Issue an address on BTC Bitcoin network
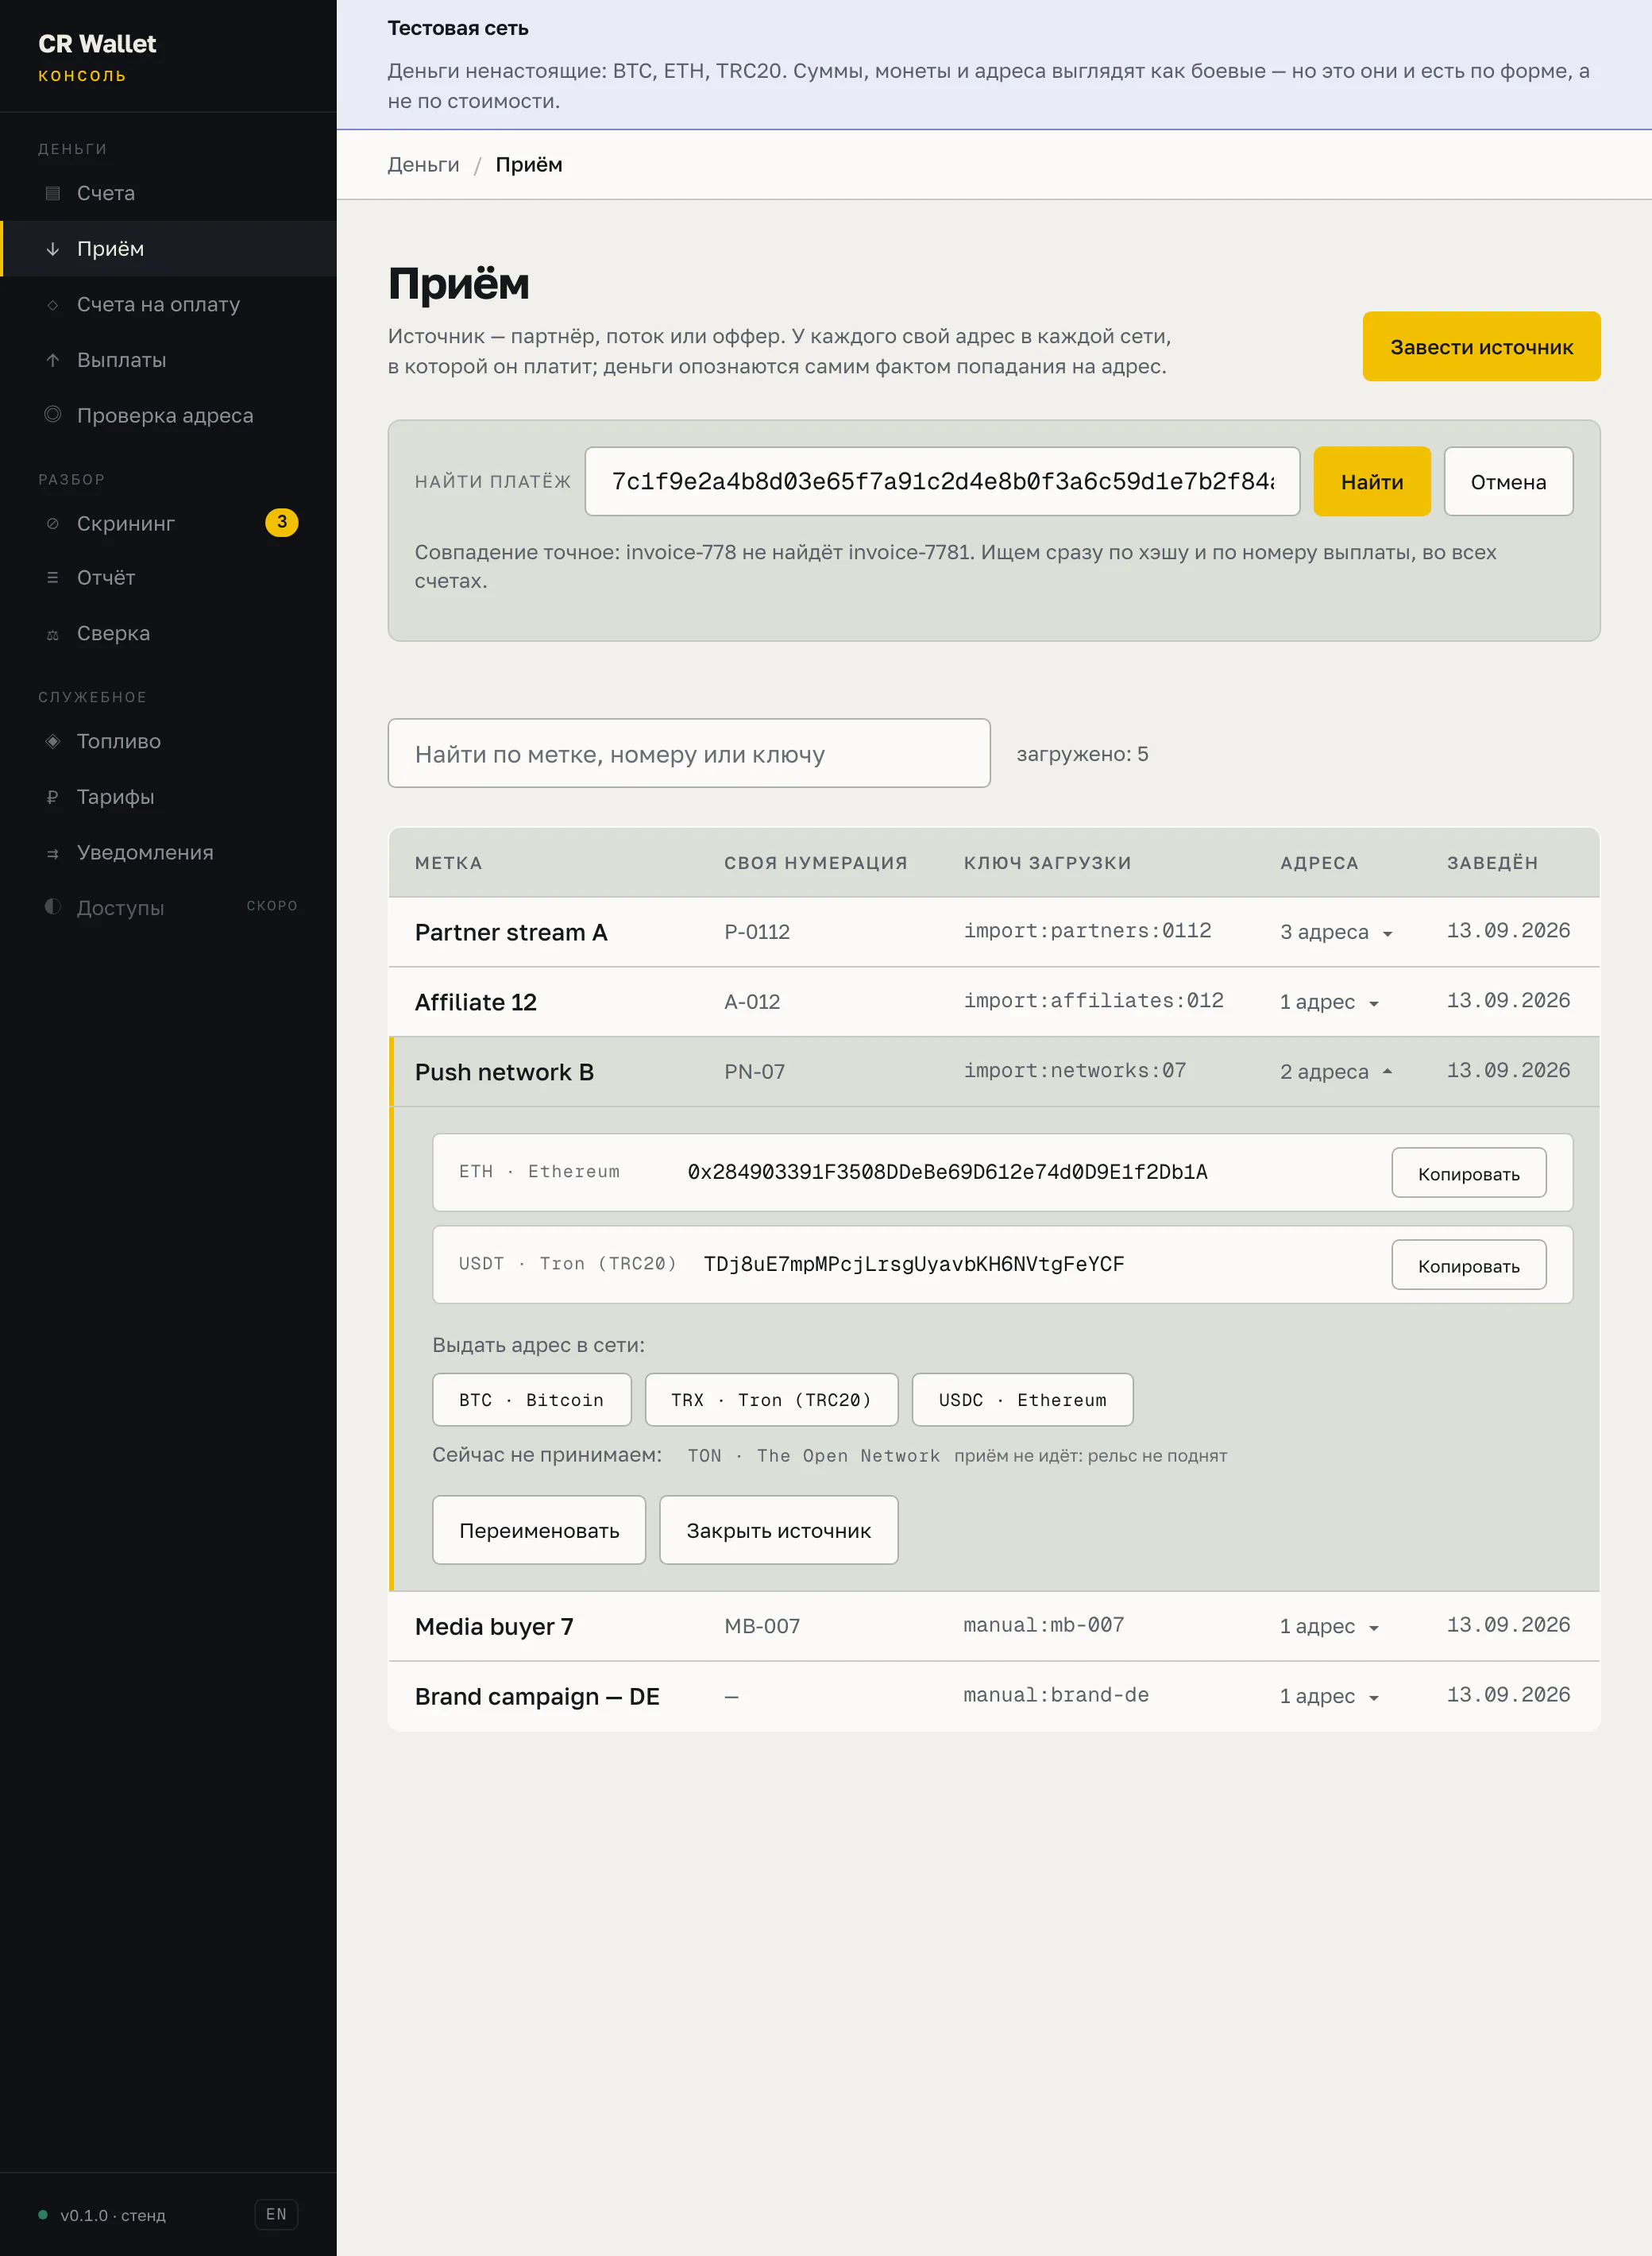Image resolution: width=1652 pixels, height=2256 pixels. (x=531, y=1399)
